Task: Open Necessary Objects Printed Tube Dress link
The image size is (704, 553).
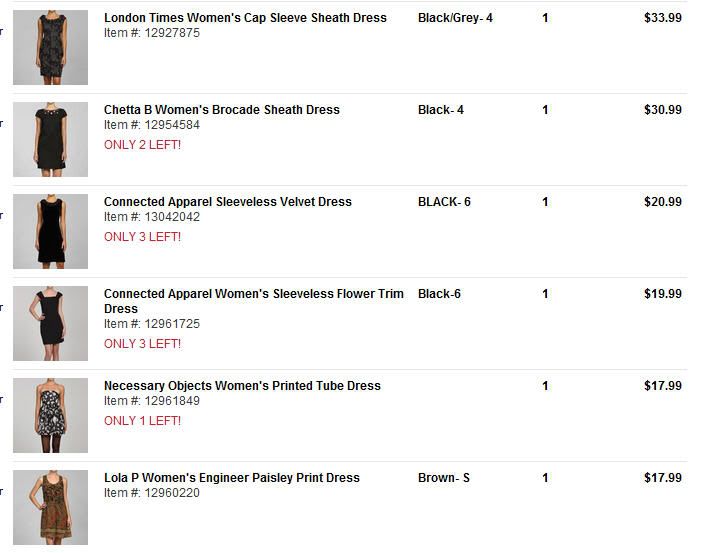Action: coord(242,386)
